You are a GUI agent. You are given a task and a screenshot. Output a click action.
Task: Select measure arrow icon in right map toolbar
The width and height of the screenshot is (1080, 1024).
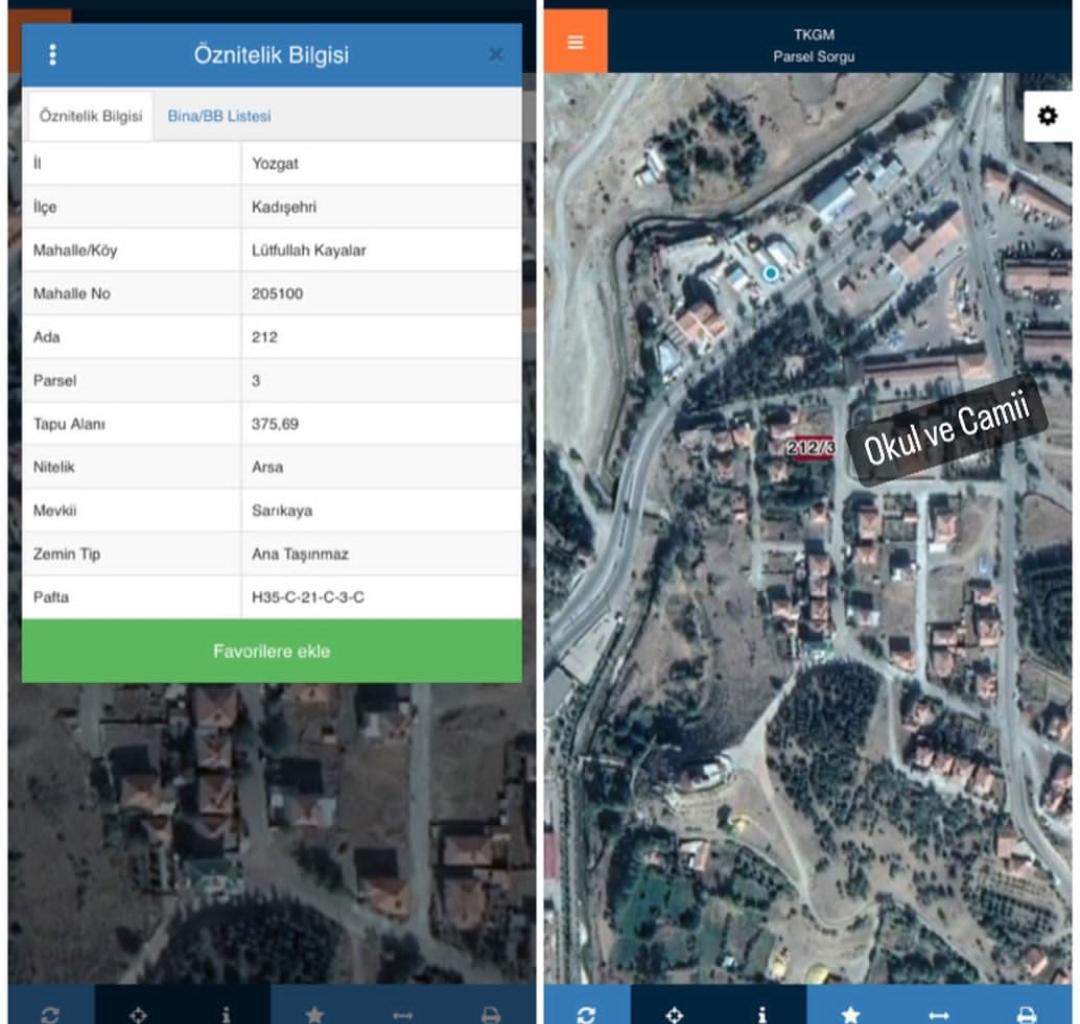pyautogui.click(x=938, y=1012)
